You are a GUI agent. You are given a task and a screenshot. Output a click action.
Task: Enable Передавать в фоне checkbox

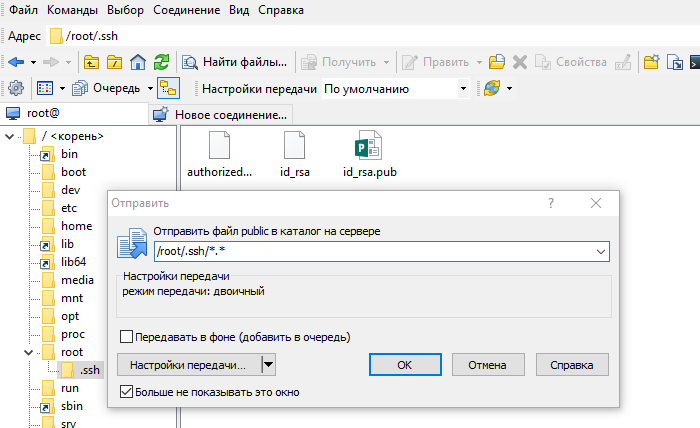point(127,337)
